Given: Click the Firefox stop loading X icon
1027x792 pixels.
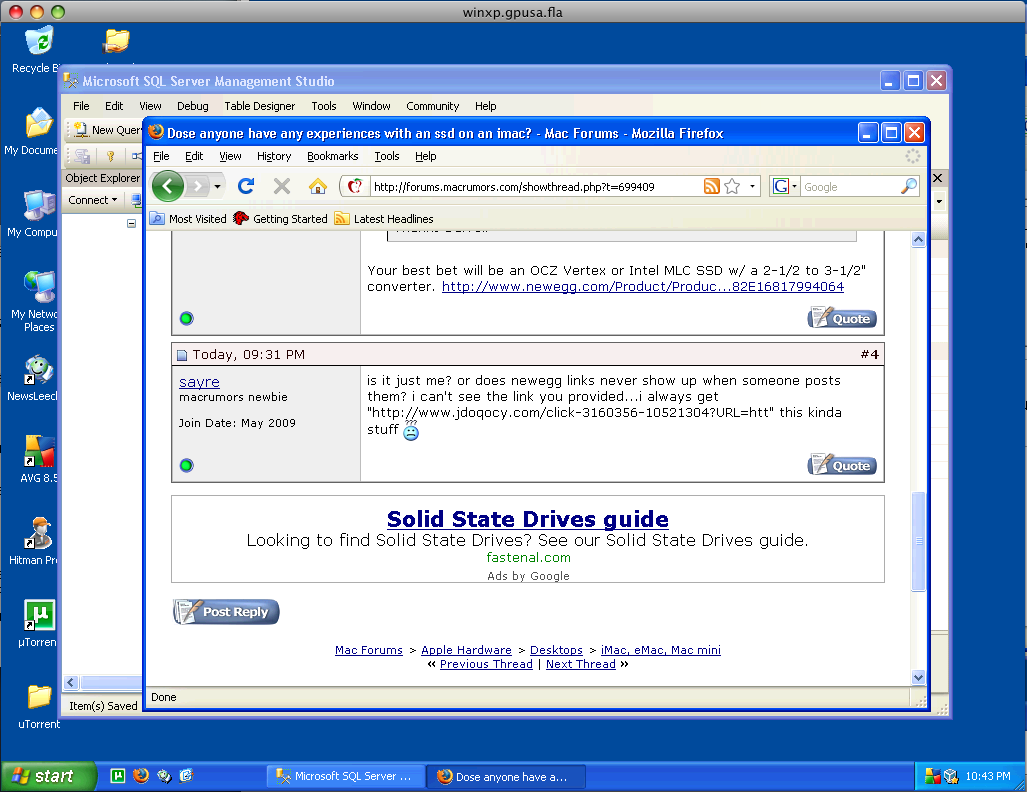Looking at the screenshot, I should tap(282, 187).
